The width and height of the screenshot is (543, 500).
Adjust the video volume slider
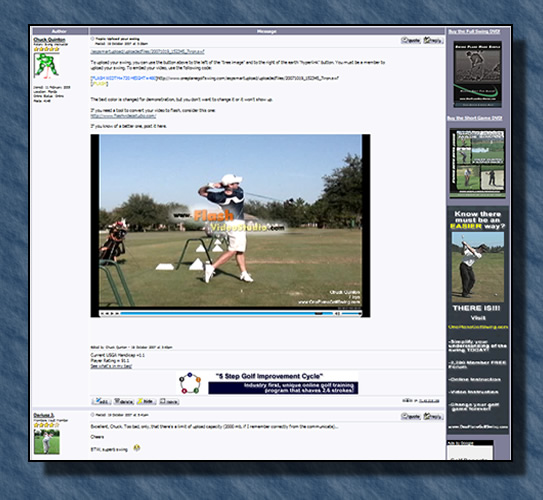click(351, 313)
